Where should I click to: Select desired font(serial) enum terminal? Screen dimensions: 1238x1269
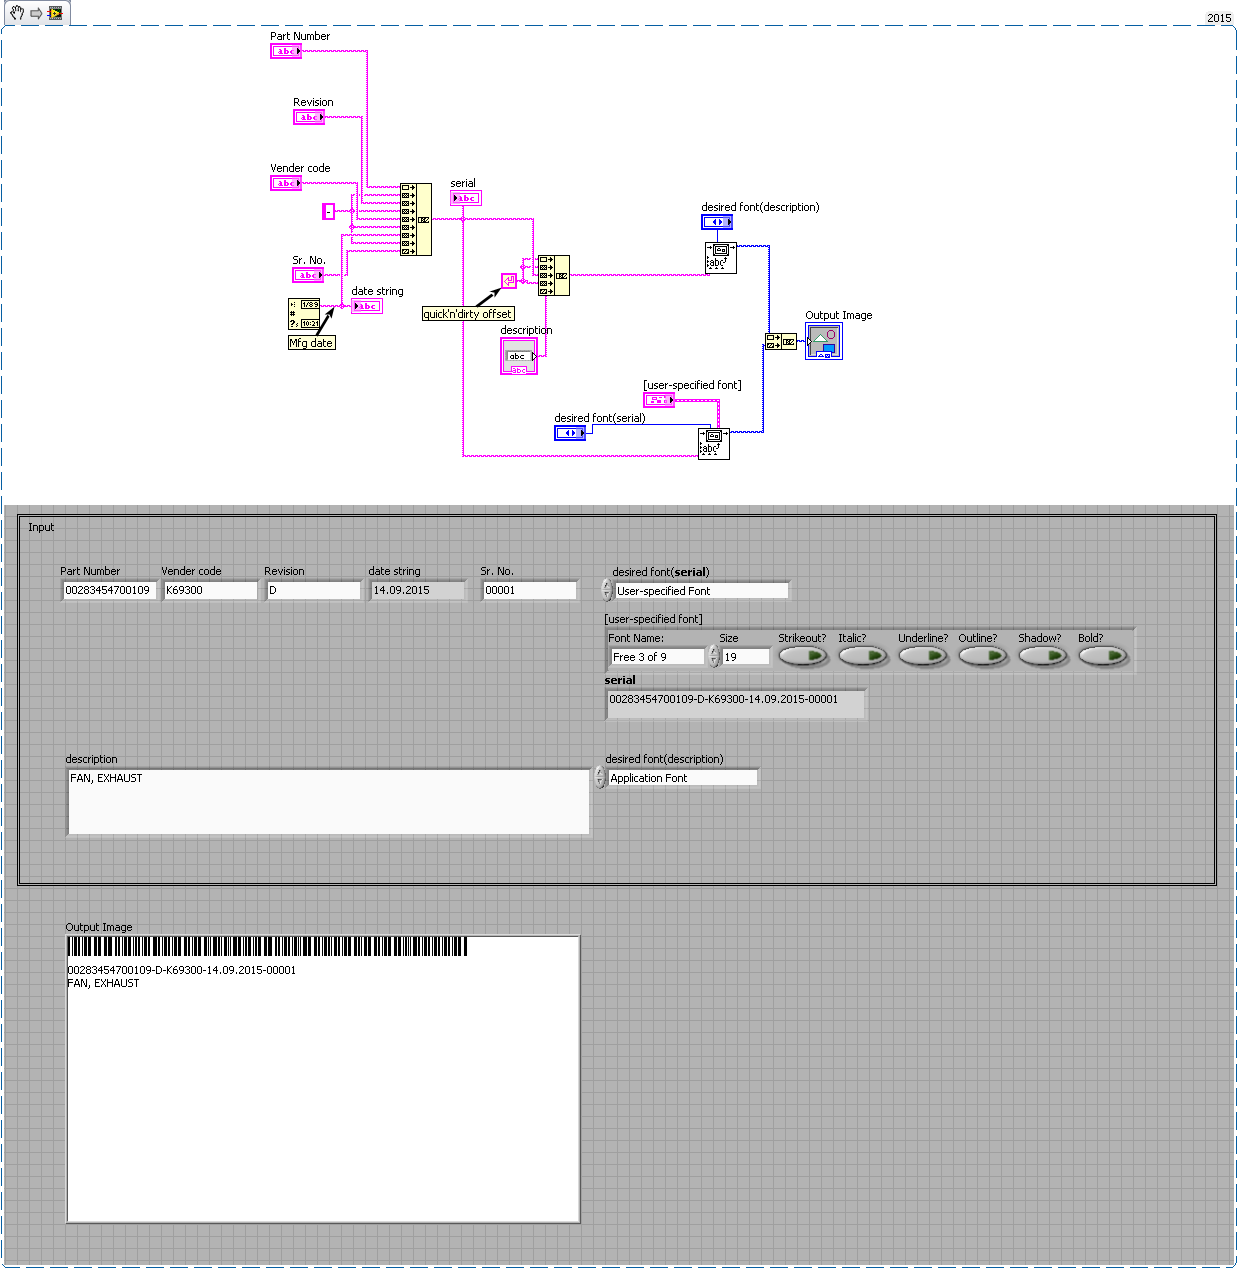click(x=570, y=433)
